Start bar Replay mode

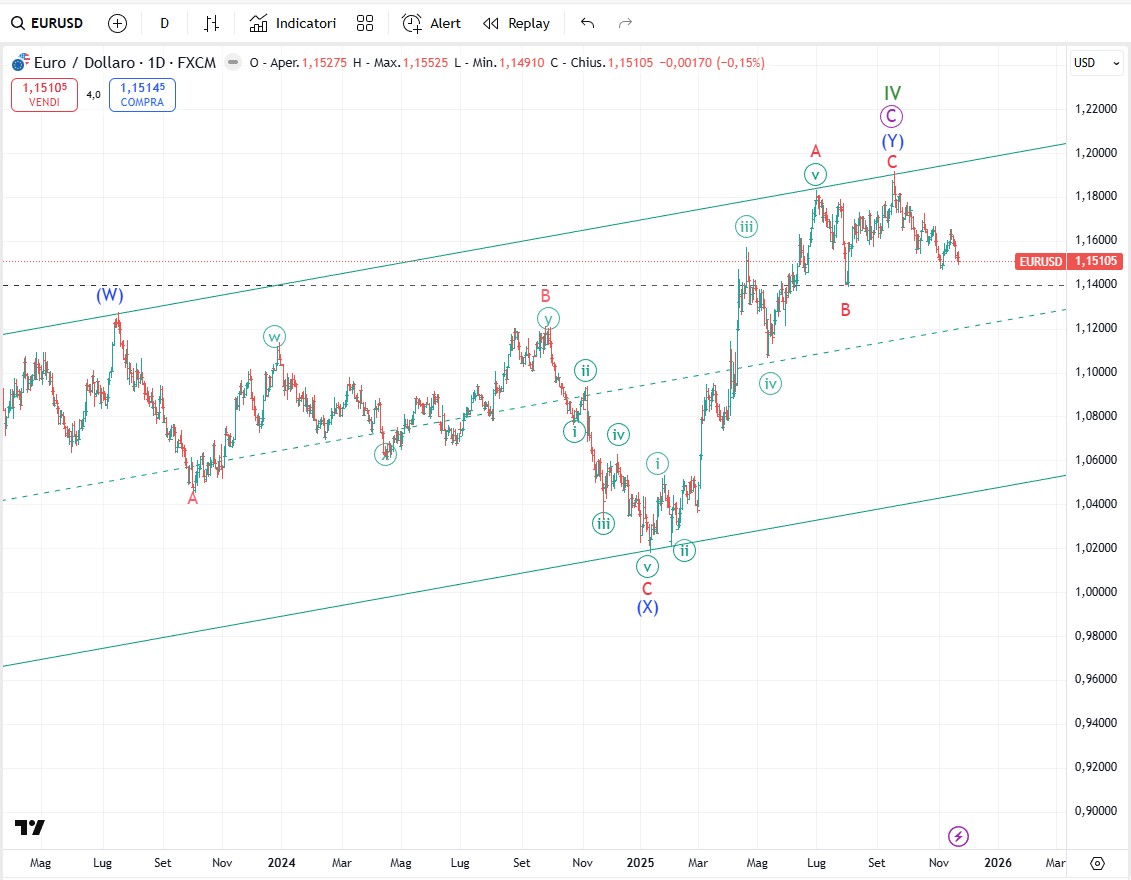coord(516,23)
